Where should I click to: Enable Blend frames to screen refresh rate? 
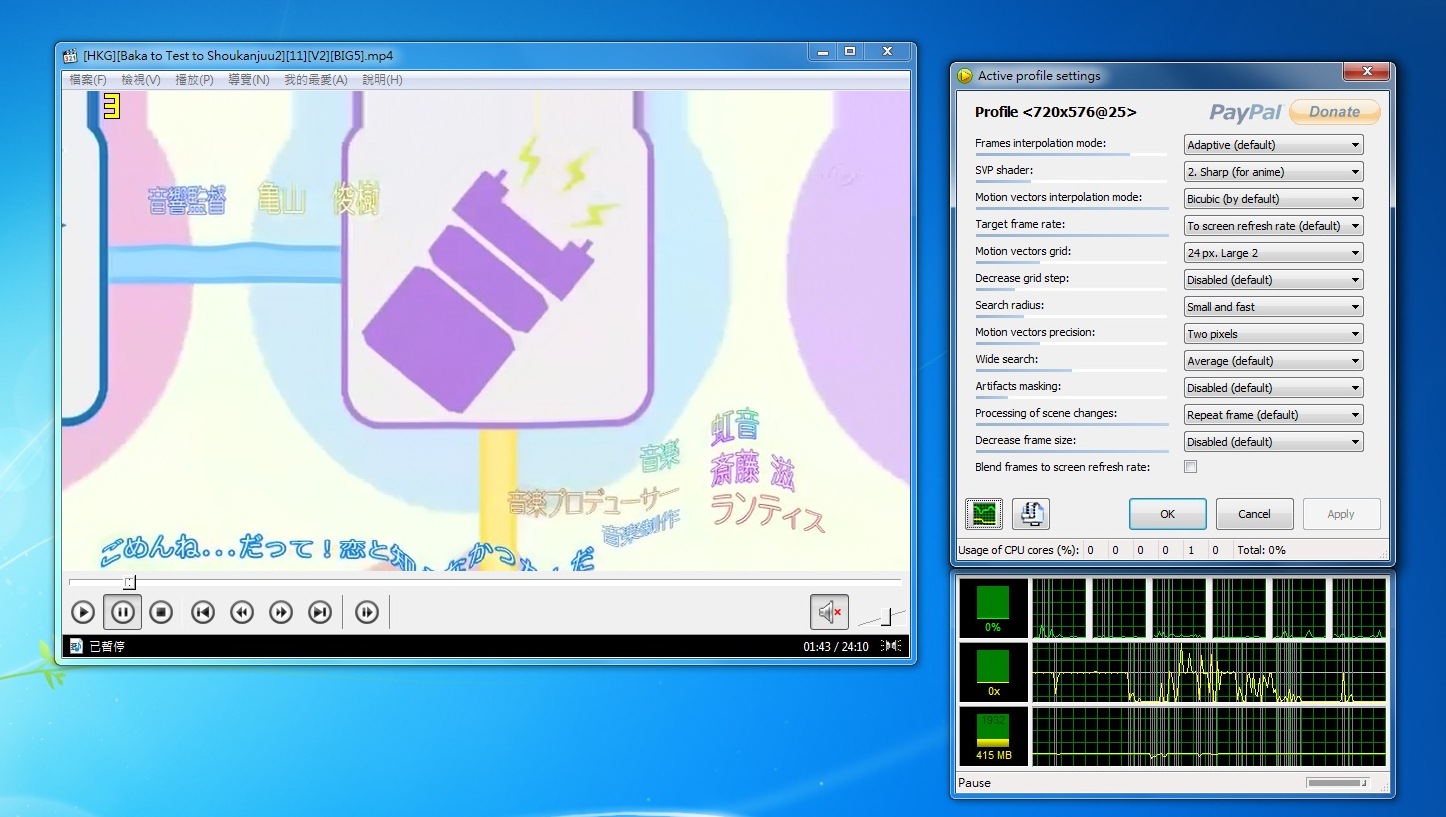(x=1190, y=467)
